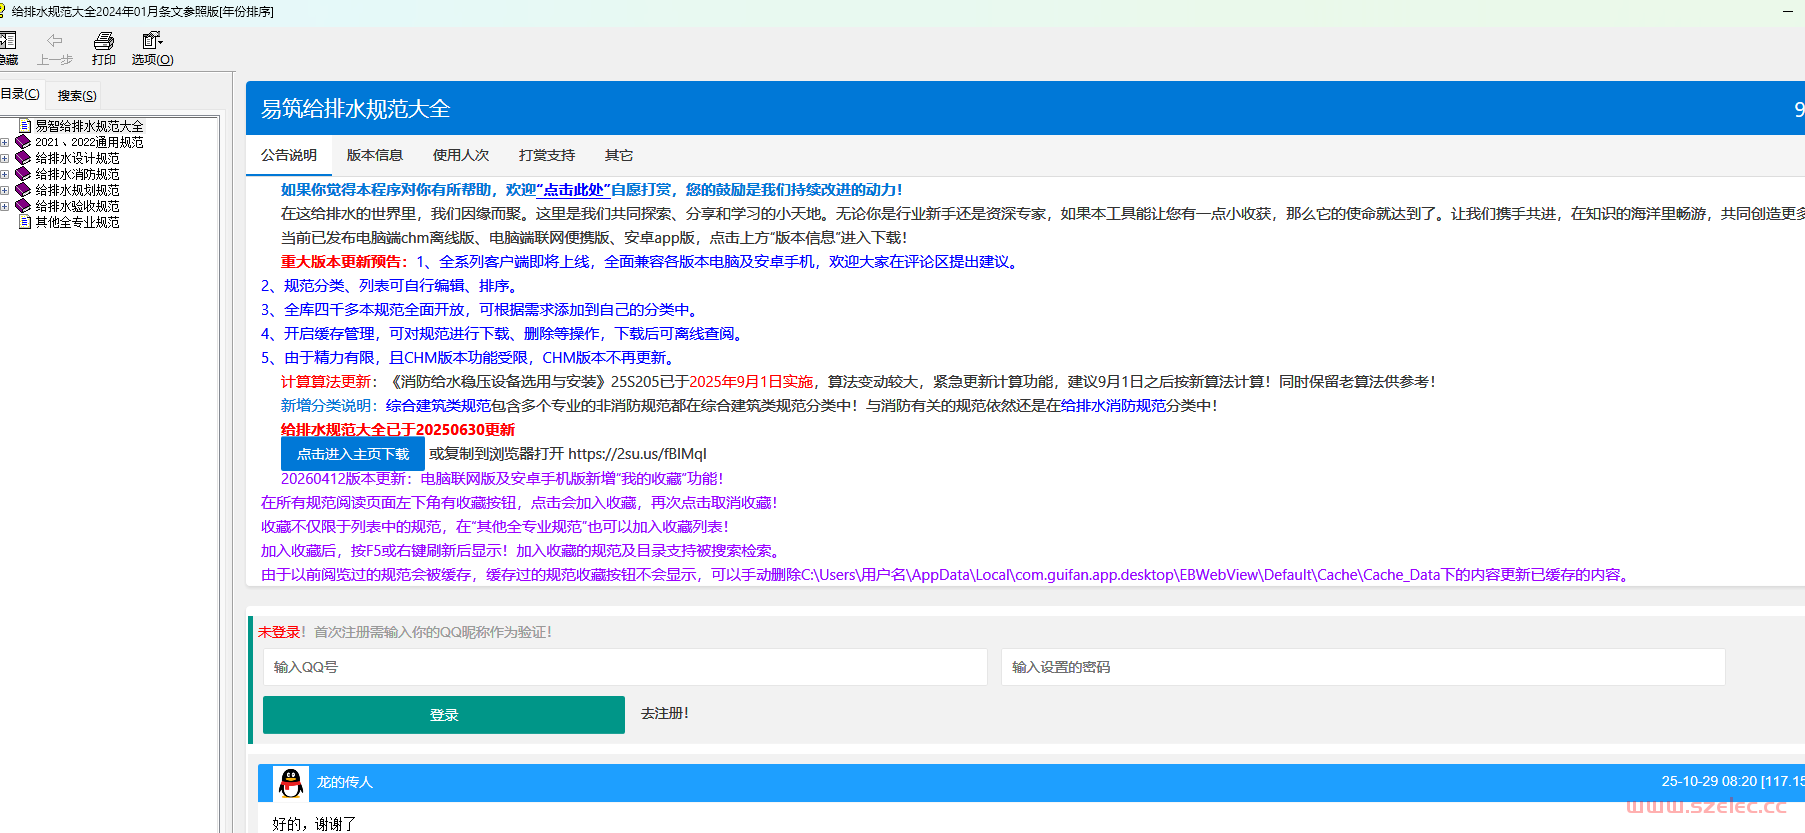
Task: Click the 点击进入主页下载 button
Action: click(353, 454)
